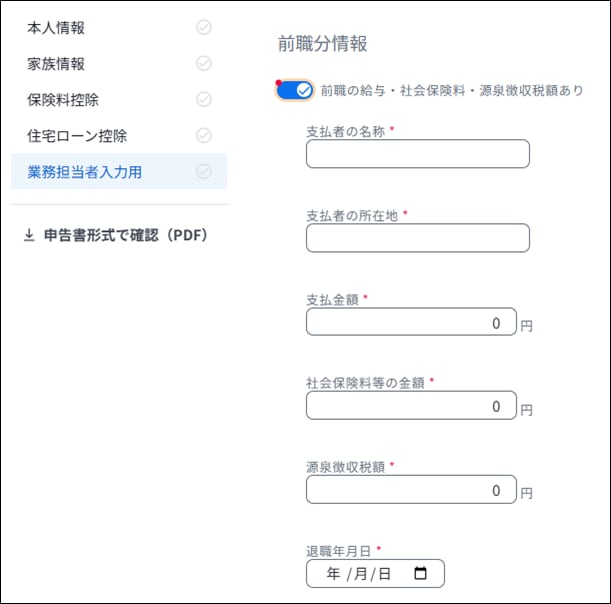Click the download icon for PDF確認
Screen dimensions: 611x604
(29, 236)
